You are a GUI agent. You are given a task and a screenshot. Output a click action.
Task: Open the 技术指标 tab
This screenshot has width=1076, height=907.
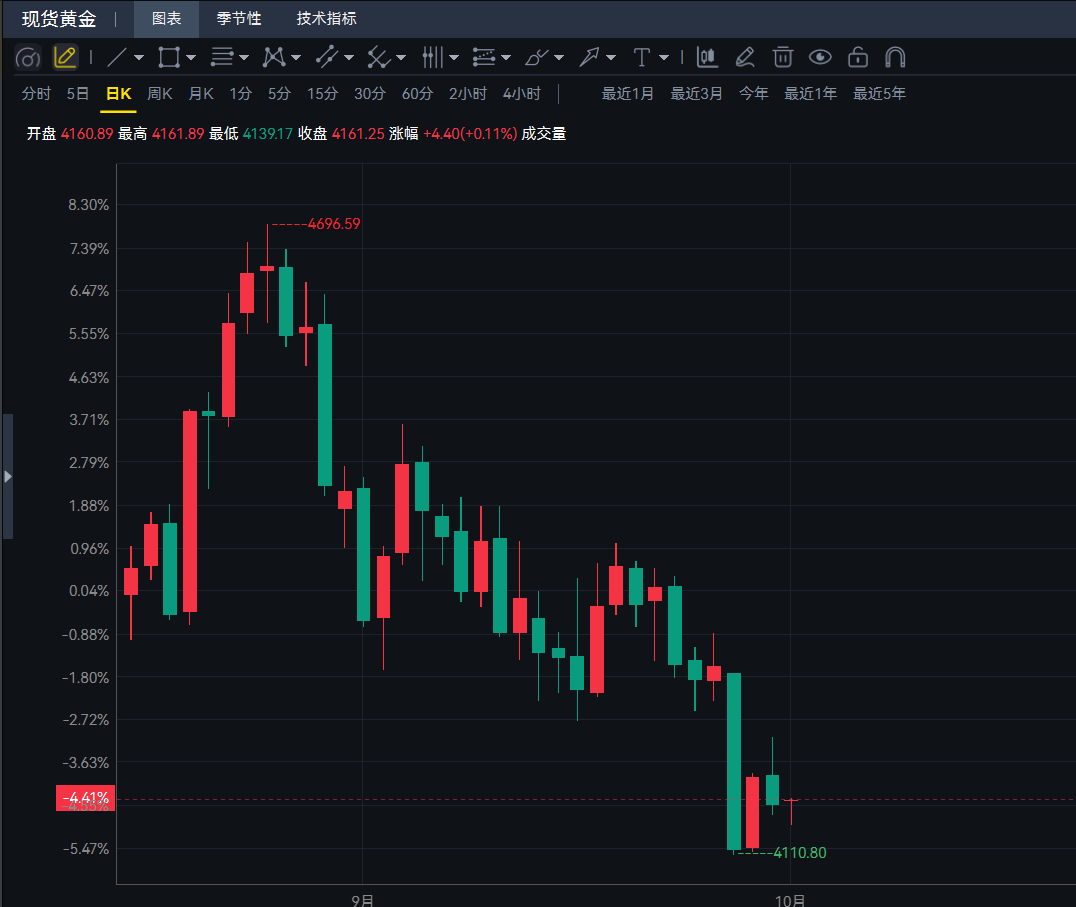pyautogui.click(x=327, y=19)
